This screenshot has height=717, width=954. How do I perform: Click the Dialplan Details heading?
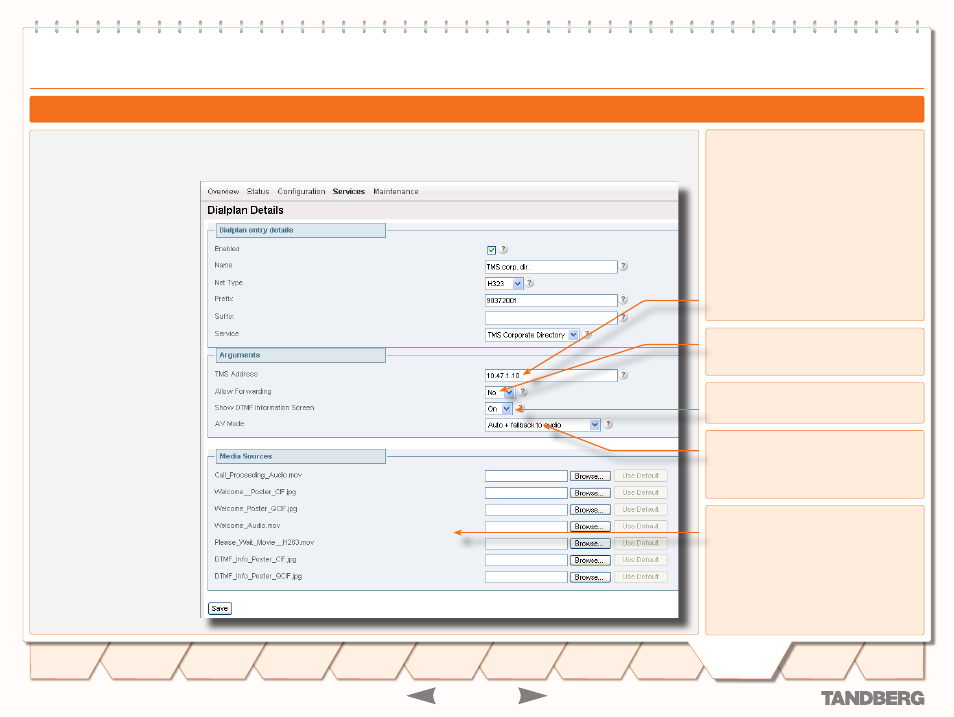(245, 210)
